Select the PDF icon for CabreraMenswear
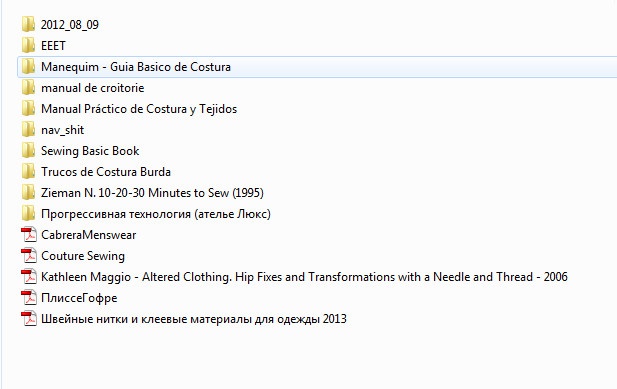 (28, 235)
